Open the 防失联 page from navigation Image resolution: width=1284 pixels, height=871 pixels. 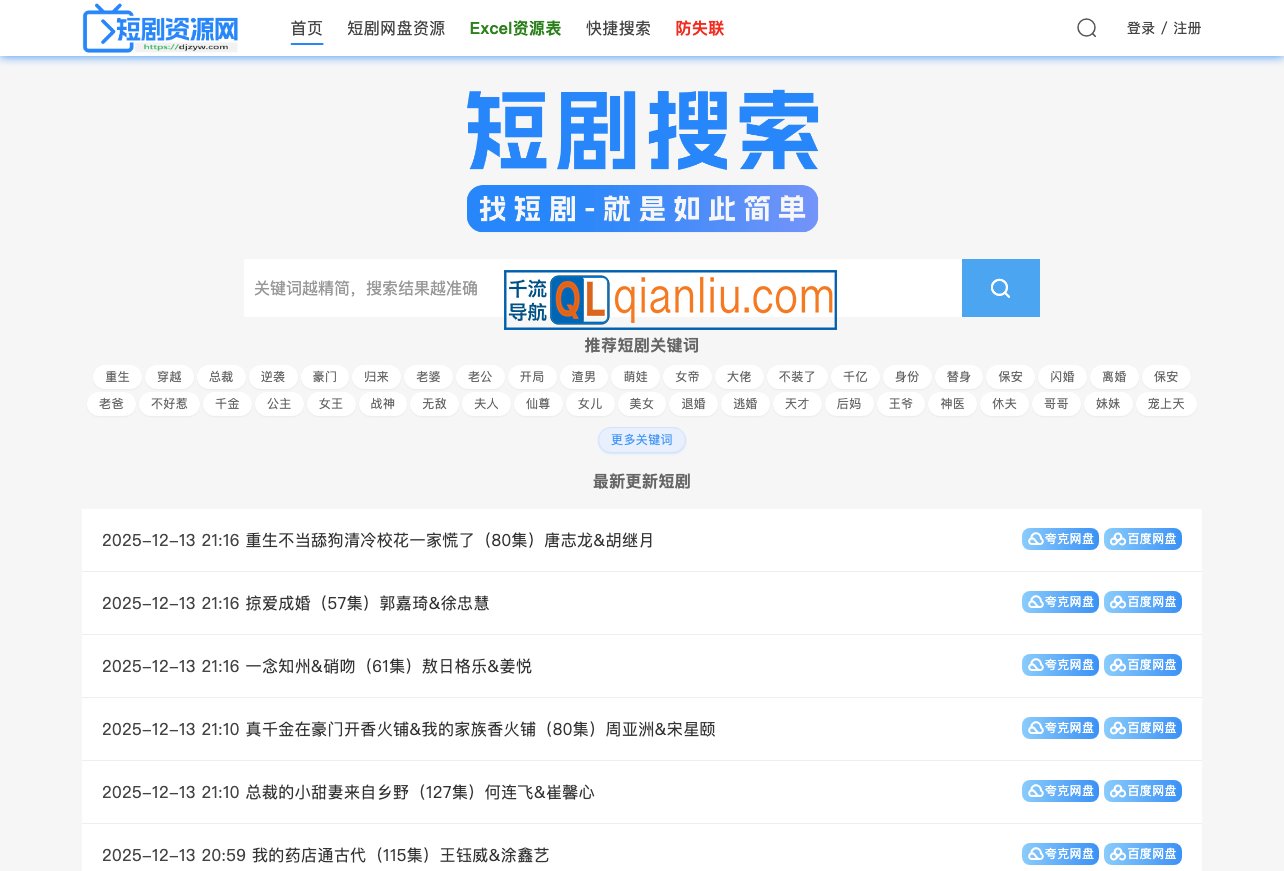(x=699, y=28)
